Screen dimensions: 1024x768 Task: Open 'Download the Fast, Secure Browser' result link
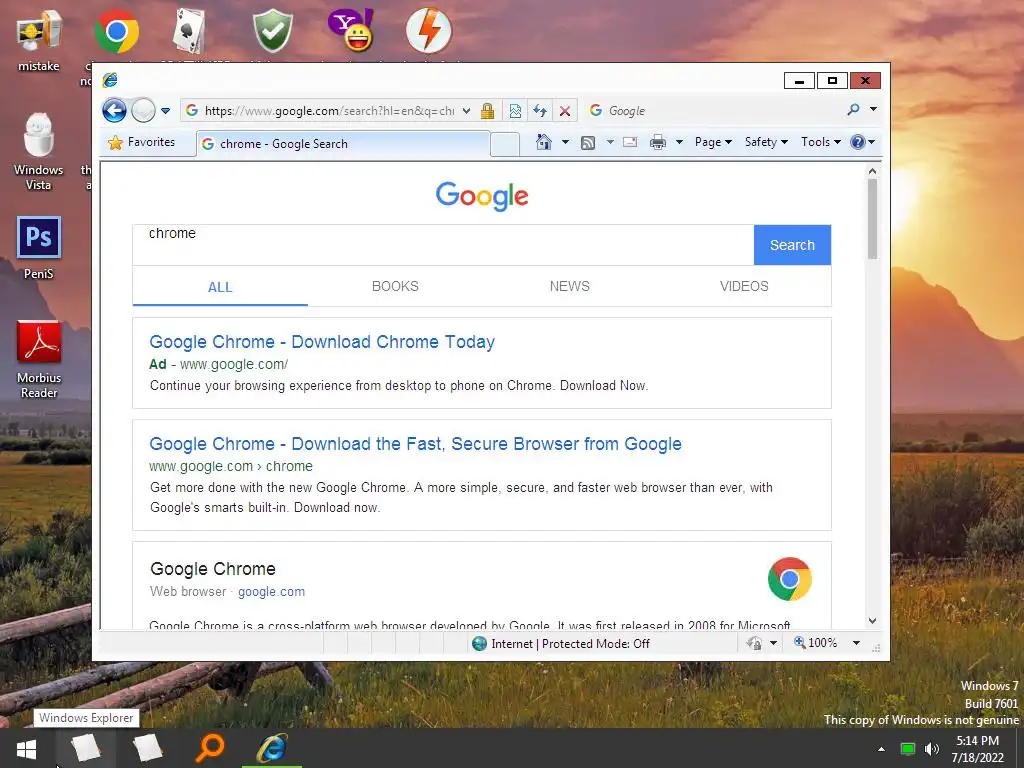[415, 443]
